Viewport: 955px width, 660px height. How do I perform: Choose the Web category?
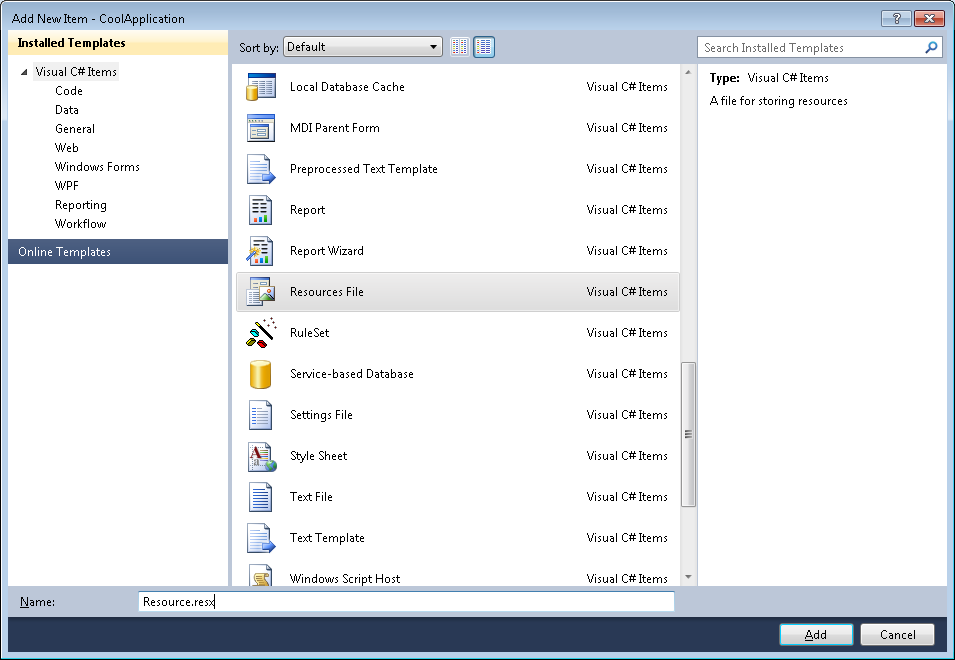point(66,147)
